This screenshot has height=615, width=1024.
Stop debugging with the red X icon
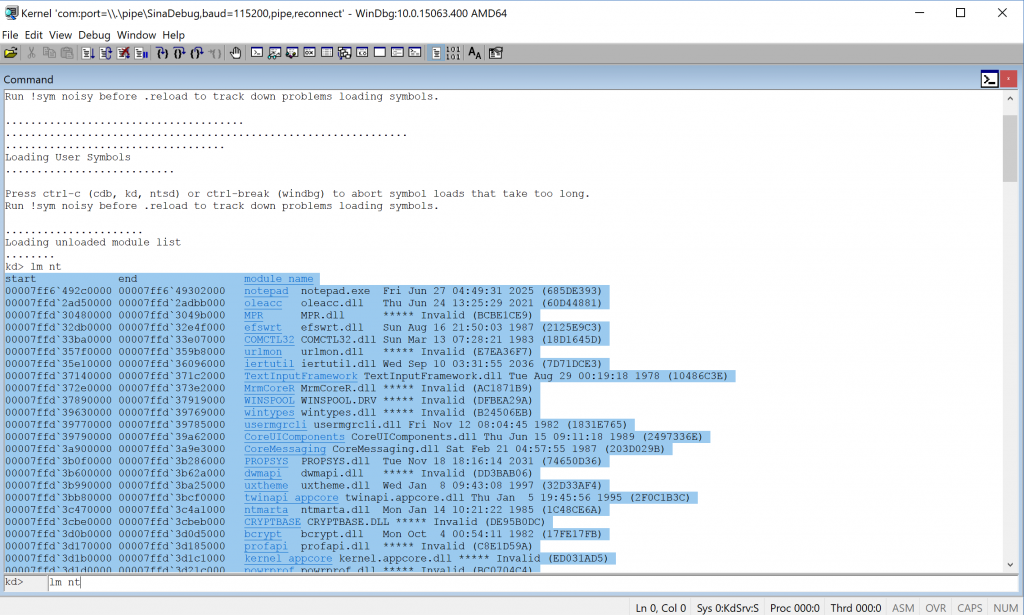click(x=123, y=54)
